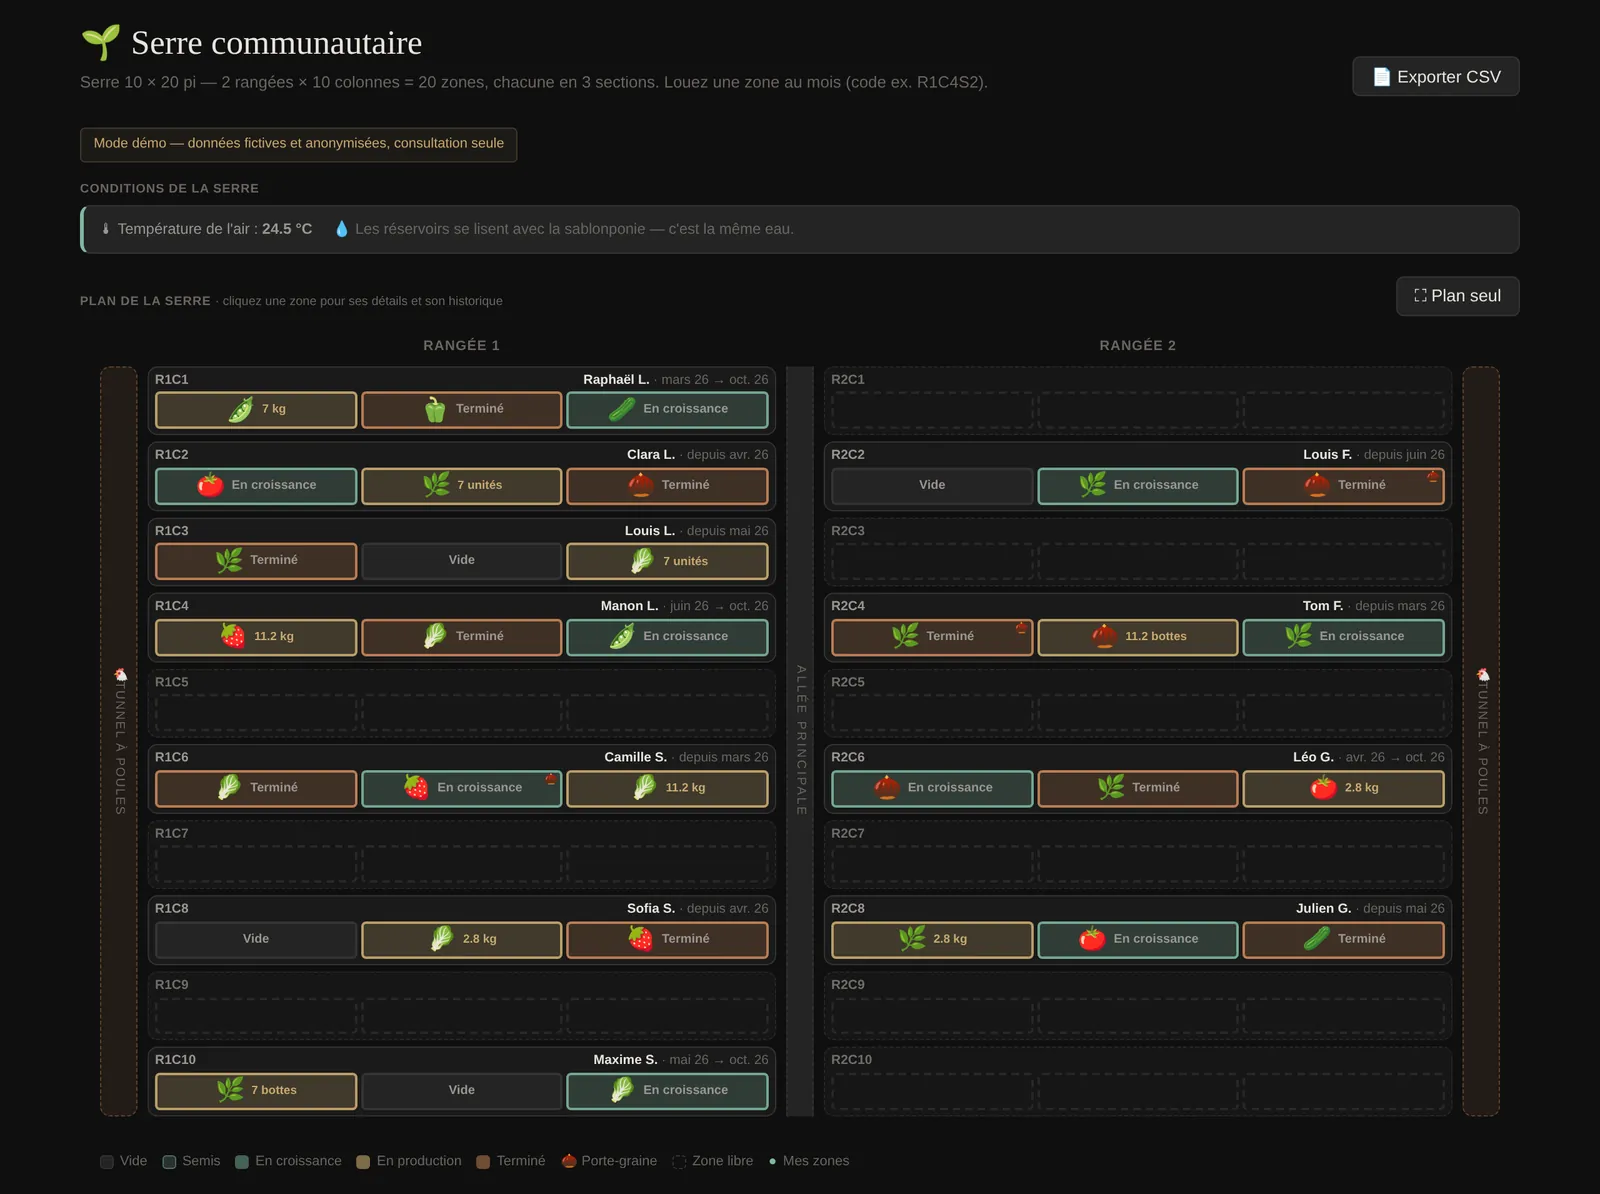The width and height of the screenshot is (1600, 1194).
Task: Select the Vide section in R1C8
Action: click(x=256, y=939)
